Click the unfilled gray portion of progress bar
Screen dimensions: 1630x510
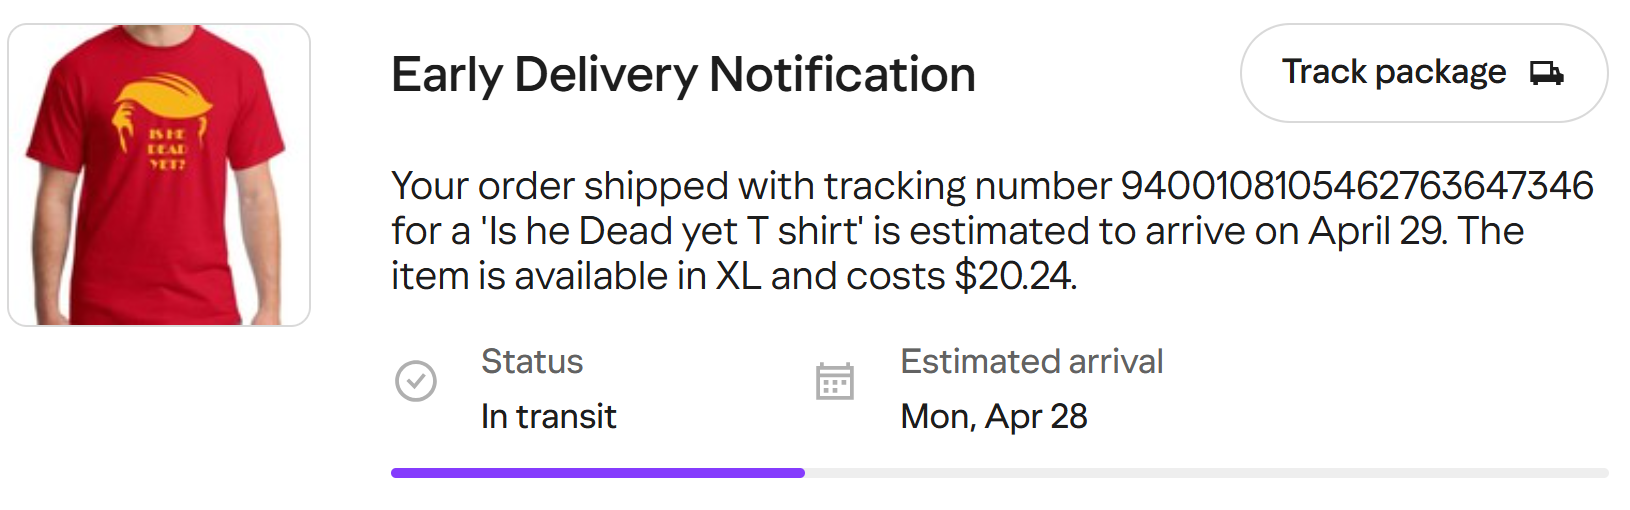(1205, 473)
